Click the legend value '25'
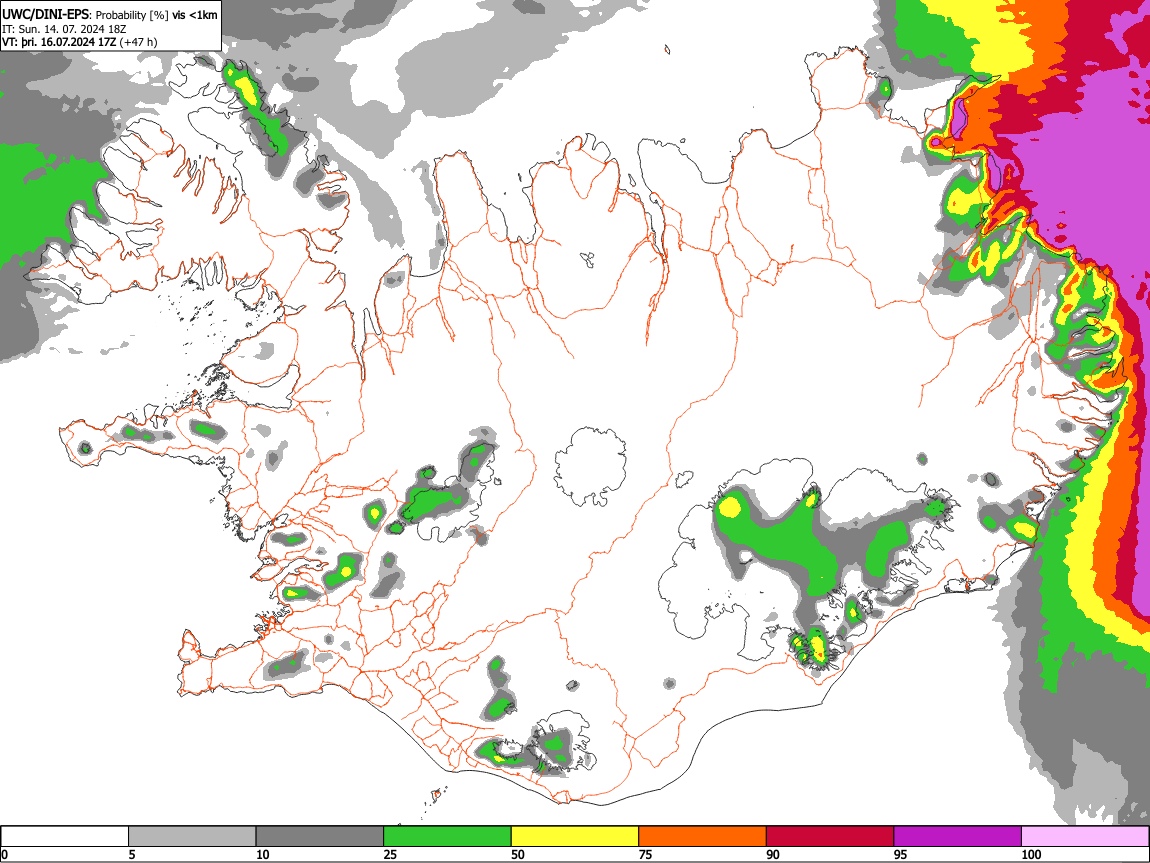This screenshot has height=863, width=1150. coord(390,854)
